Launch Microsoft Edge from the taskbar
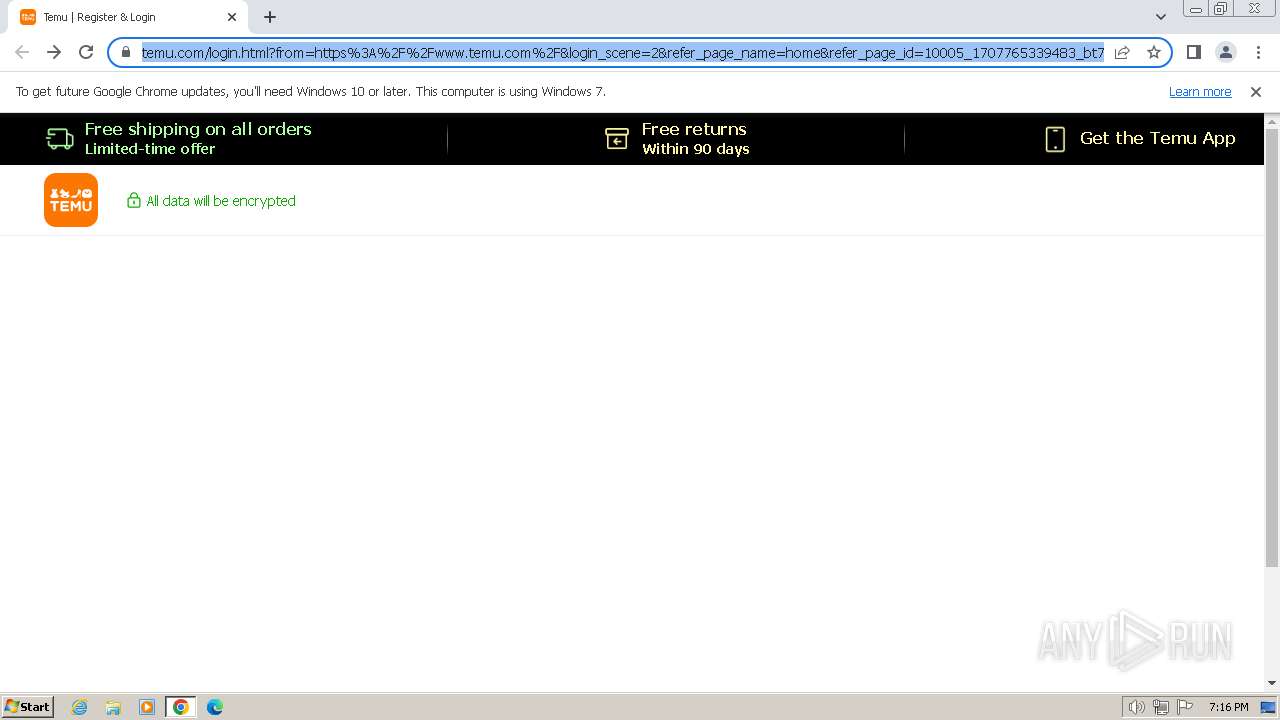Viewport: 1280px width, 720px height. coord(215,707)
